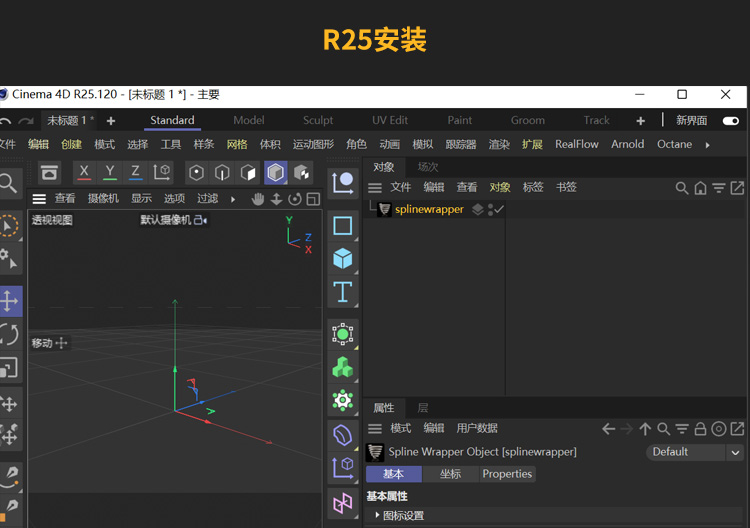This screenshot has width=750, height=528.
Task: Click the viewport pan hand icon
Action: (x=258, y=199)
